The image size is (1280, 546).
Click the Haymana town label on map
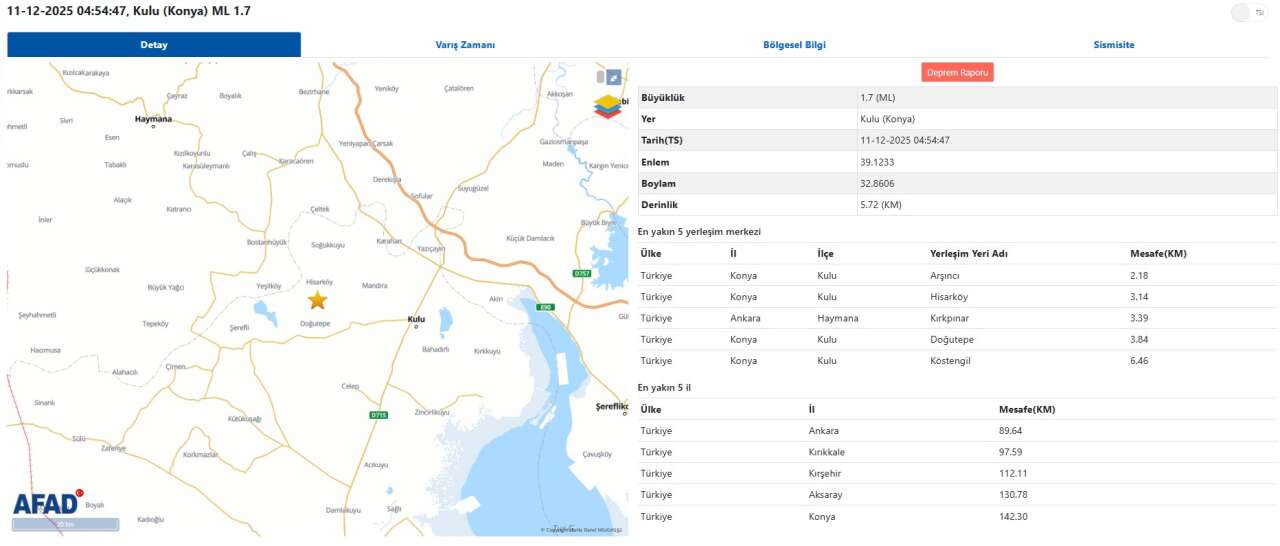(x=154, y=119)
